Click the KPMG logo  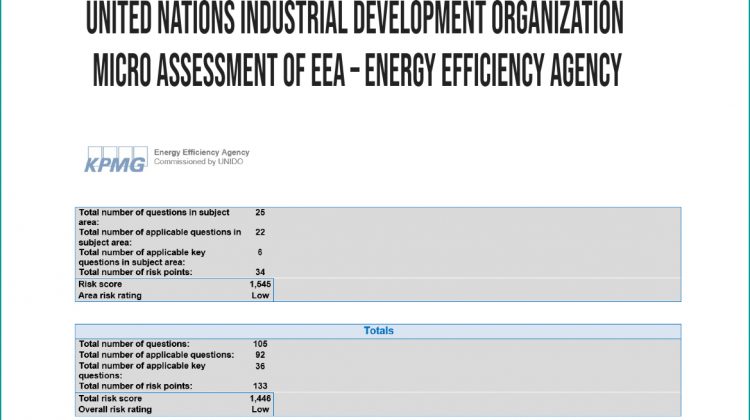click(x=116, y=159)
